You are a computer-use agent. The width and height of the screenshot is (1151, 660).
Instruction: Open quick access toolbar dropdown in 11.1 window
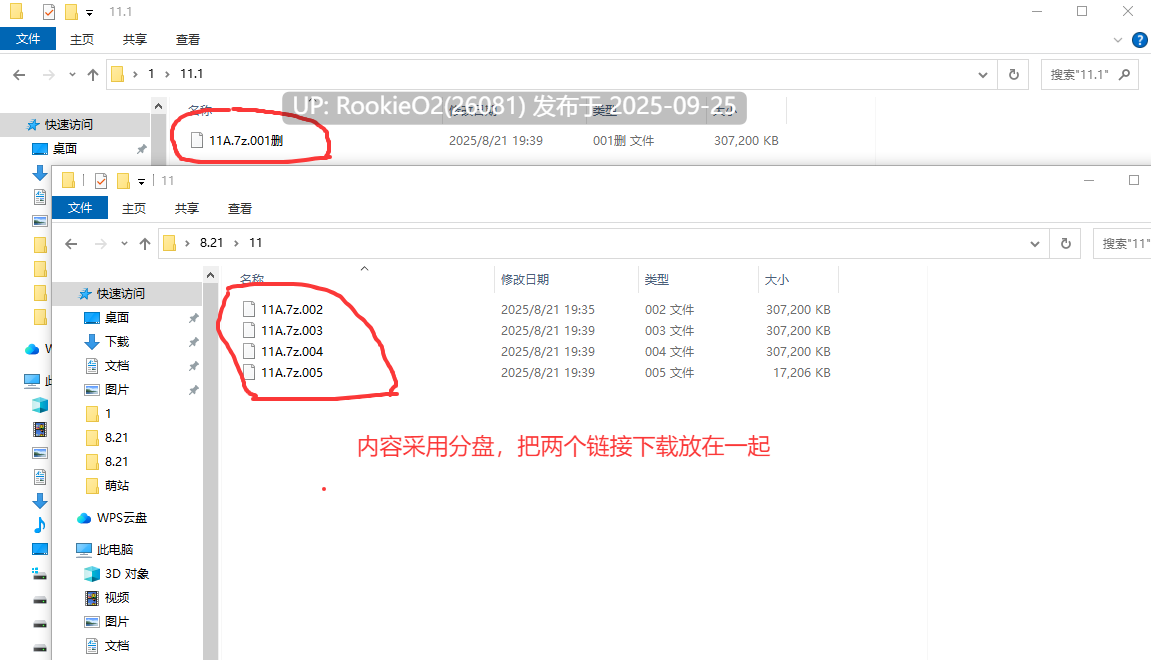coord(90,12)
